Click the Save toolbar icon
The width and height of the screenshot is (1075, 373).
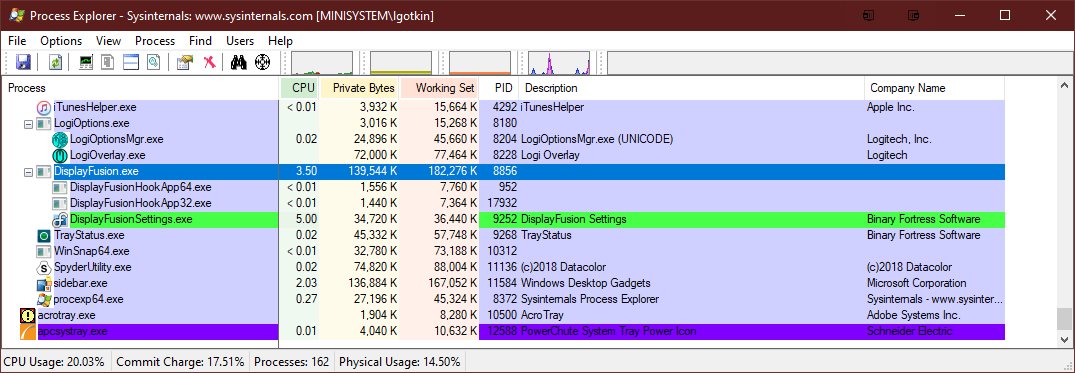(23, 62)
